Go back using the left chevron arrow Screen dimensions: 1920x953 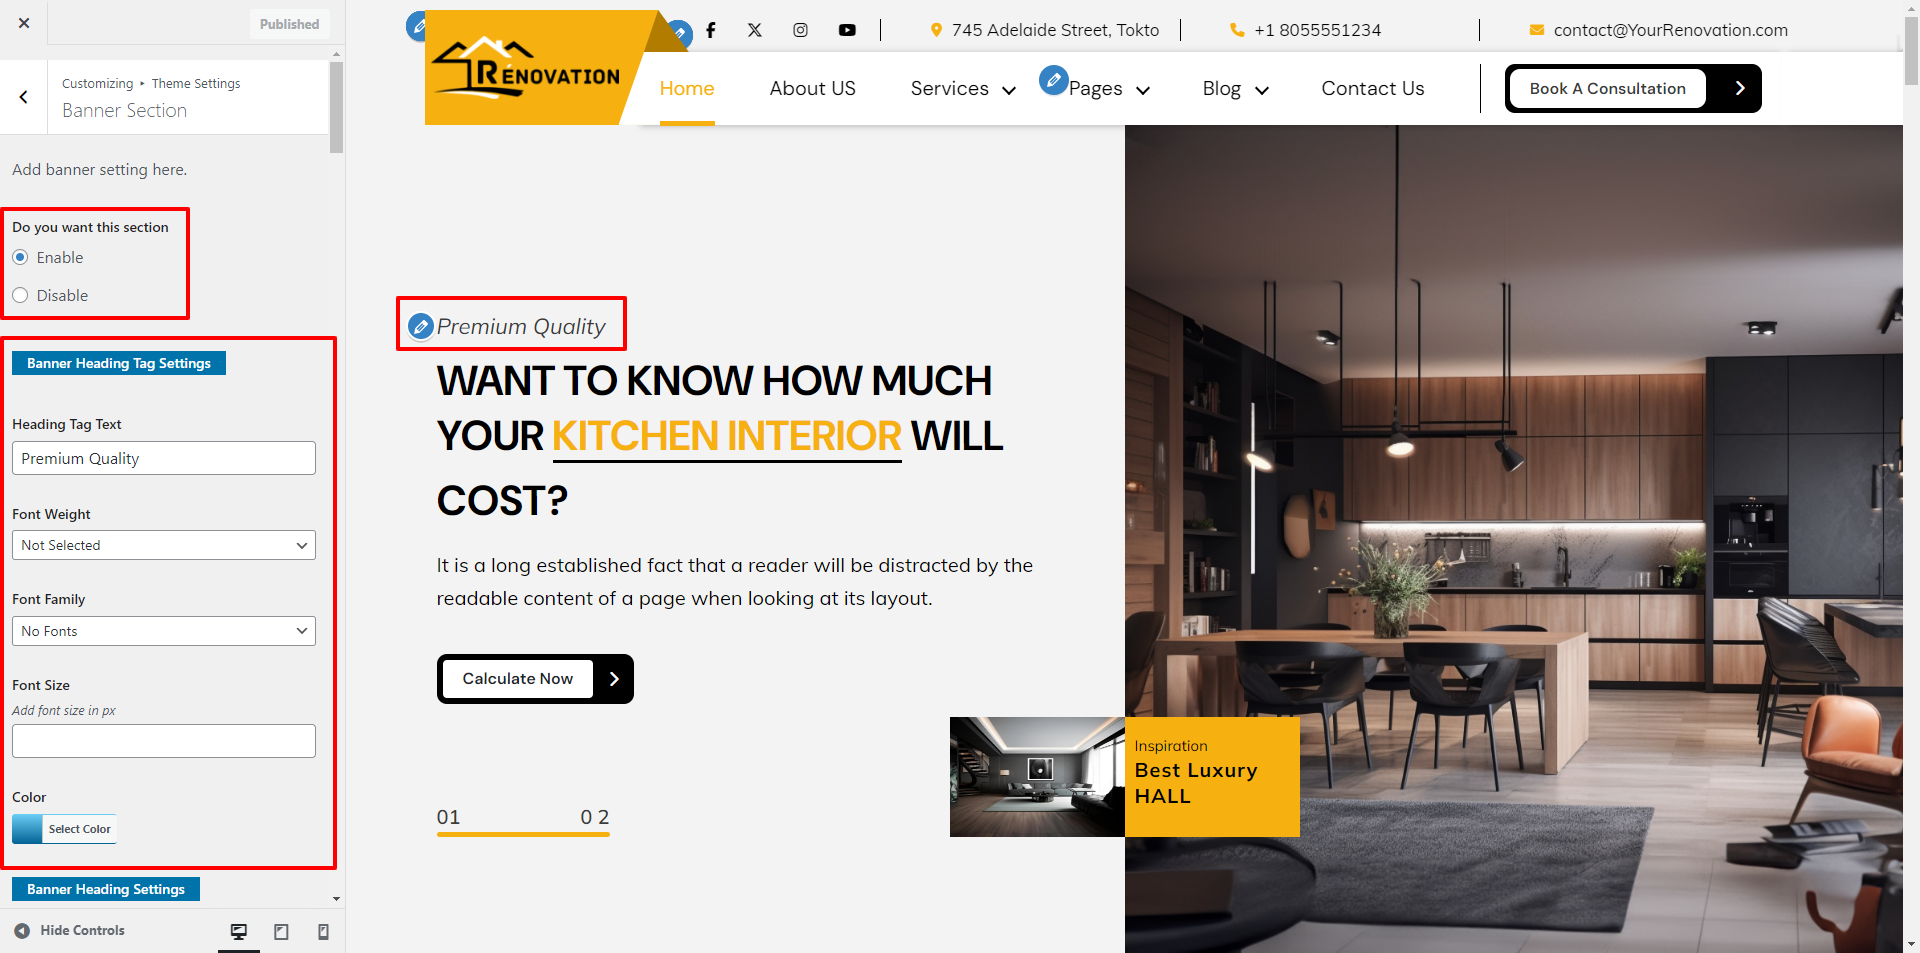pyautogui.click(x=24, y=97)
